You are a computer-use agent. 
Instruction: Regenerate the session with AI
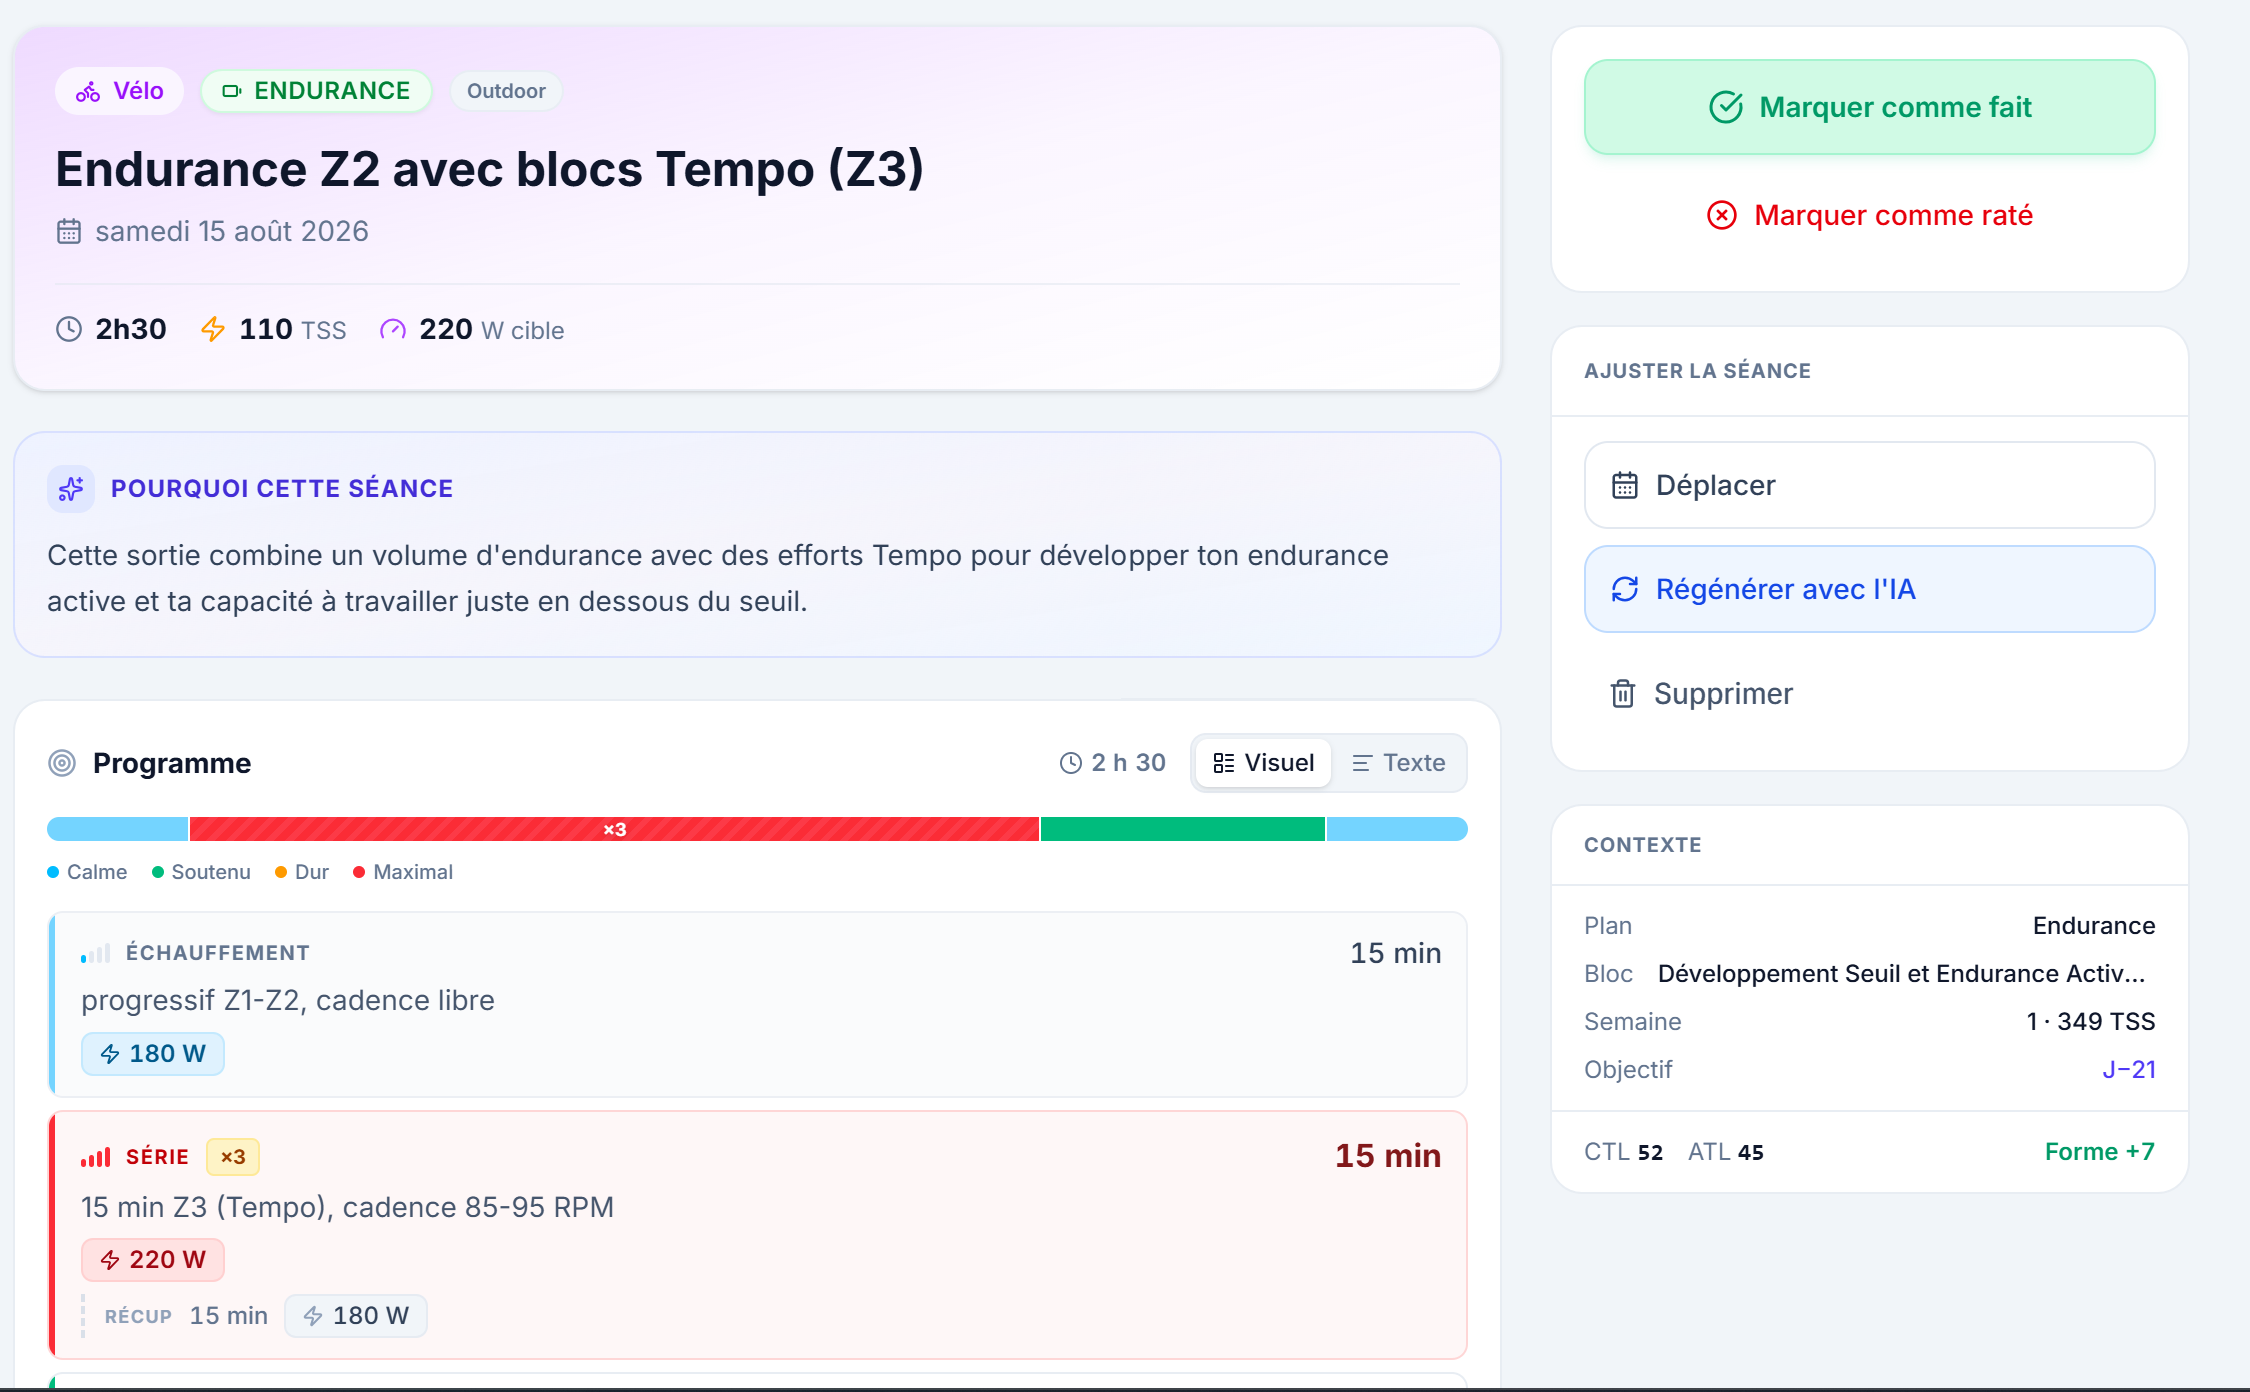(1869, 589)
